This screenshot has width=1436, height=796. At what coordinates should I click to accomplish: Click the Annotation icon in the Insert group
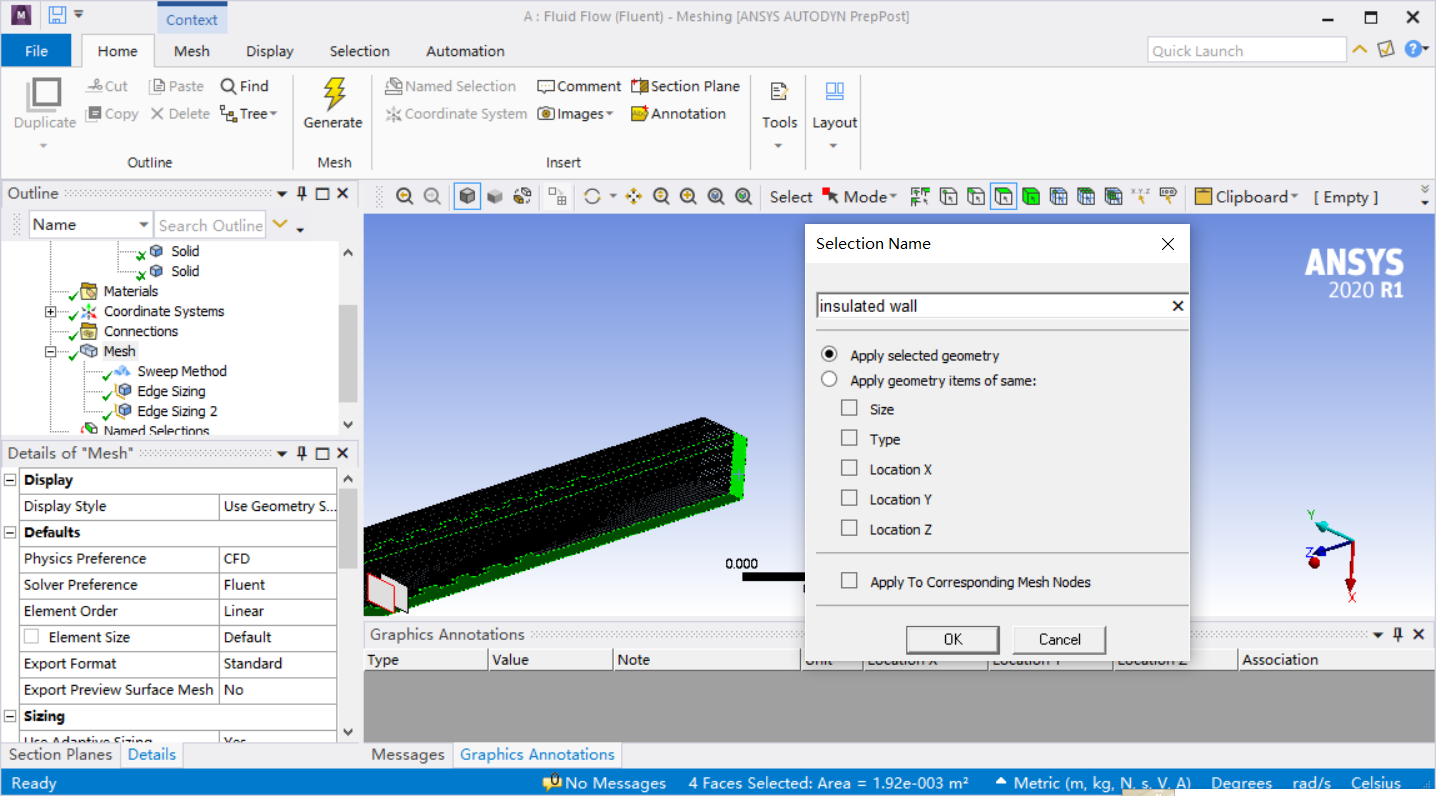(640, 114)
